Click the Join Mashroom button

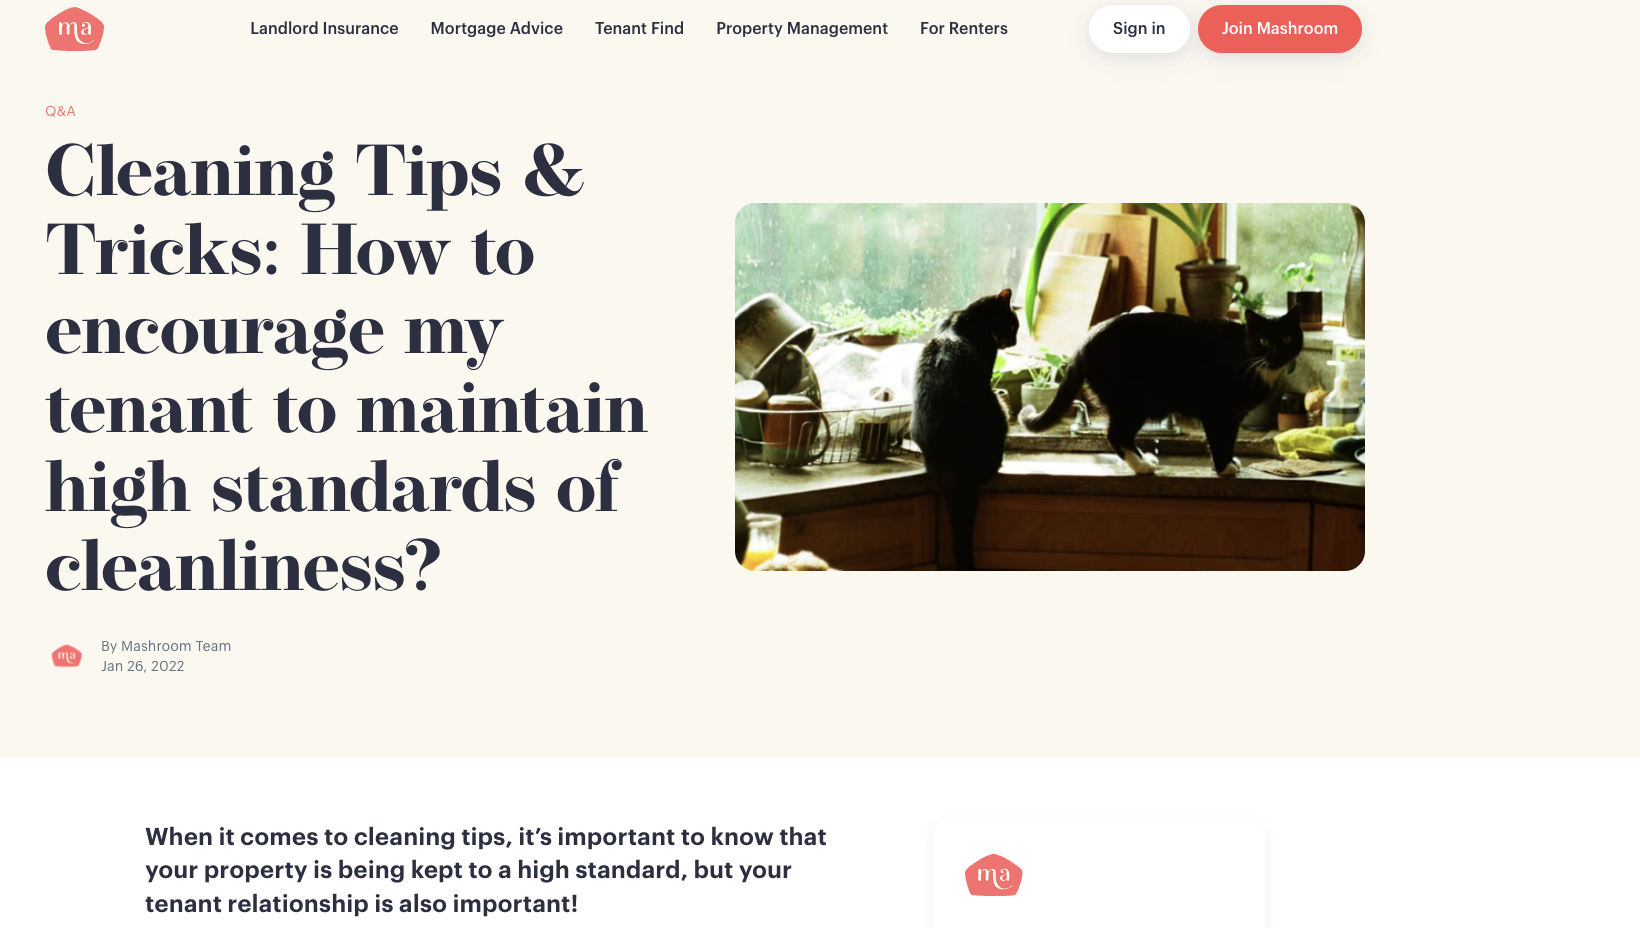pyautogui.click(x=1280, y=29)
